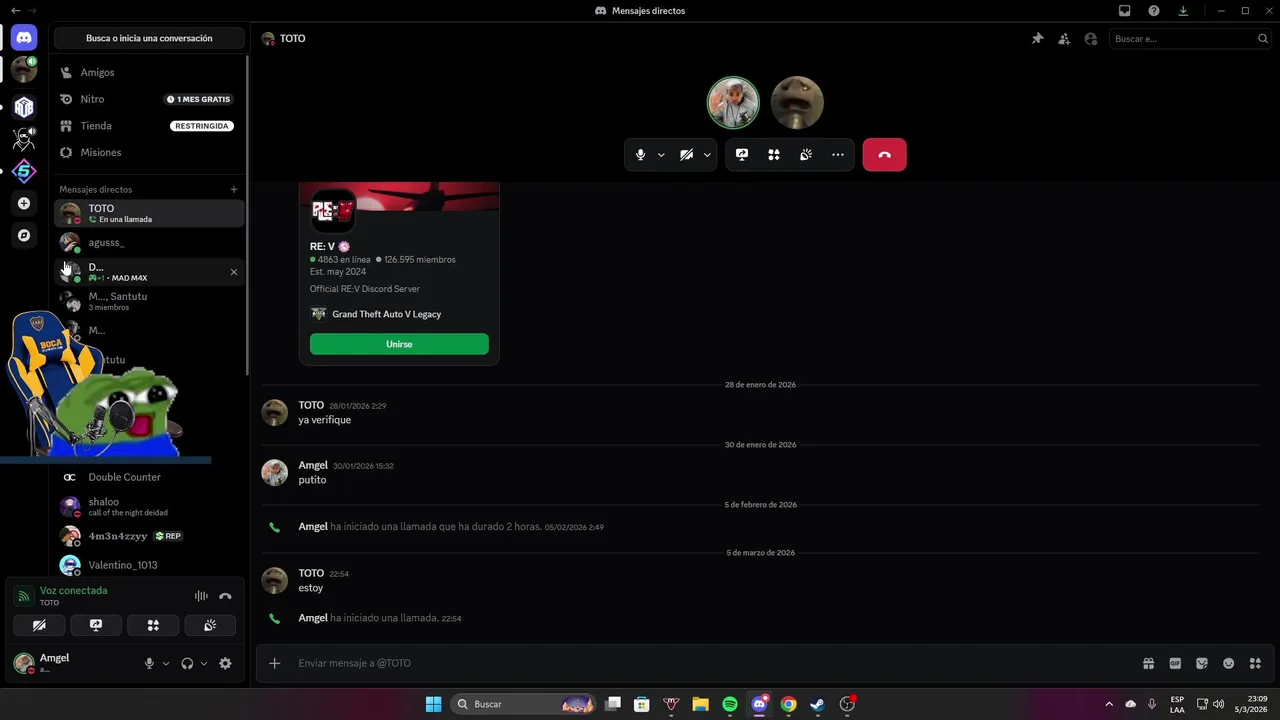
Task: Add a server with plus icon
Action: pyautogui.click(x=24, y=203)
